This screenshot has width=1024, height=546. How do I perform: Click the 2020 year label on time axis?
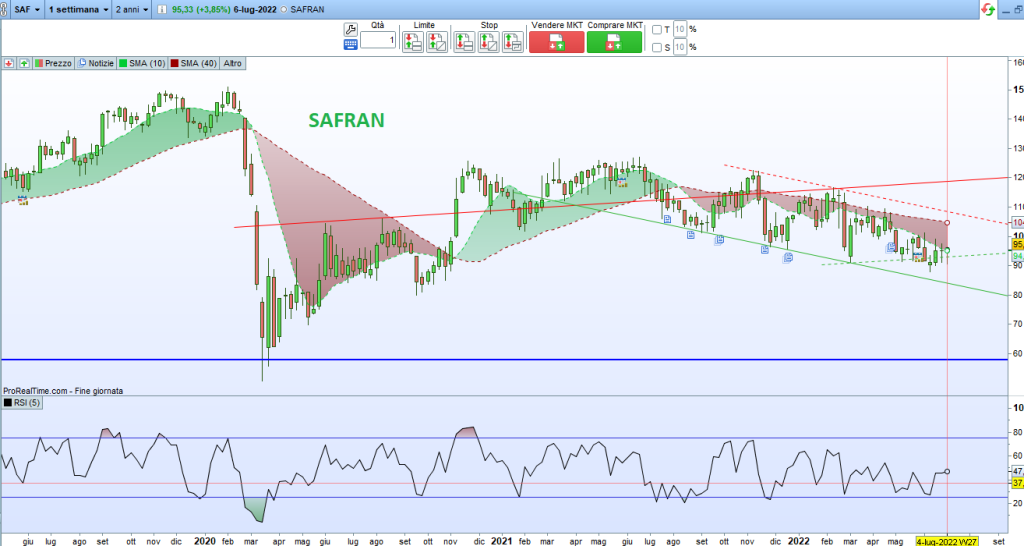coord(204,541)
